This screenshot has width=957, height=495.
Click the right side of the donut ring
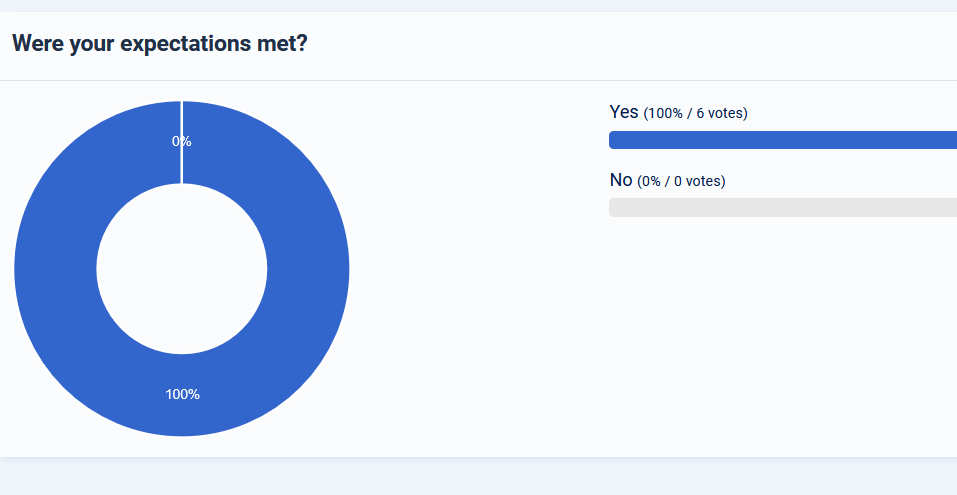pyautogui.click(x=308, y=268)
